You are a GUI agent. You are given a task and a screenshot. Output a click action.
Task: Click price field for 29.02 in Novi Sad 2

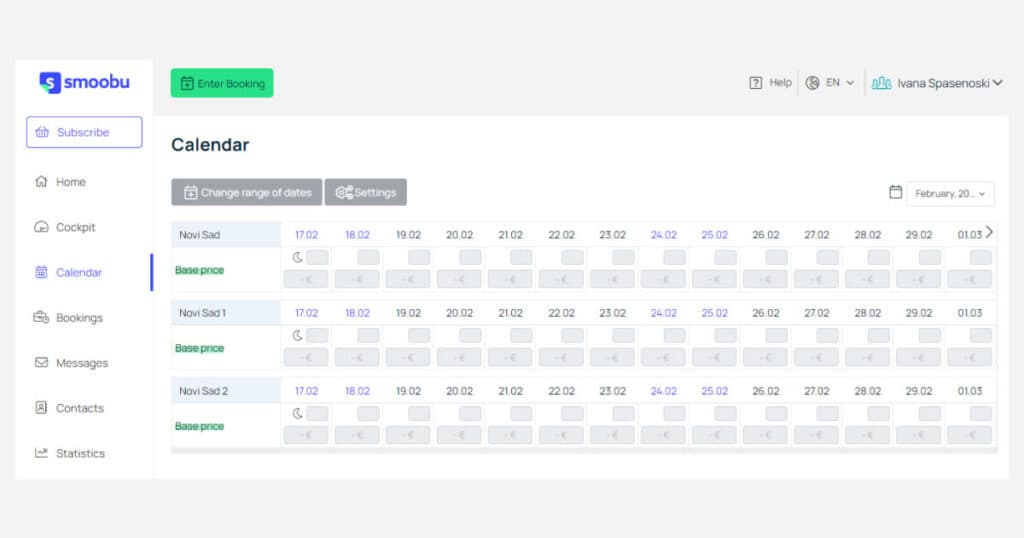click(x=919, y=435)
